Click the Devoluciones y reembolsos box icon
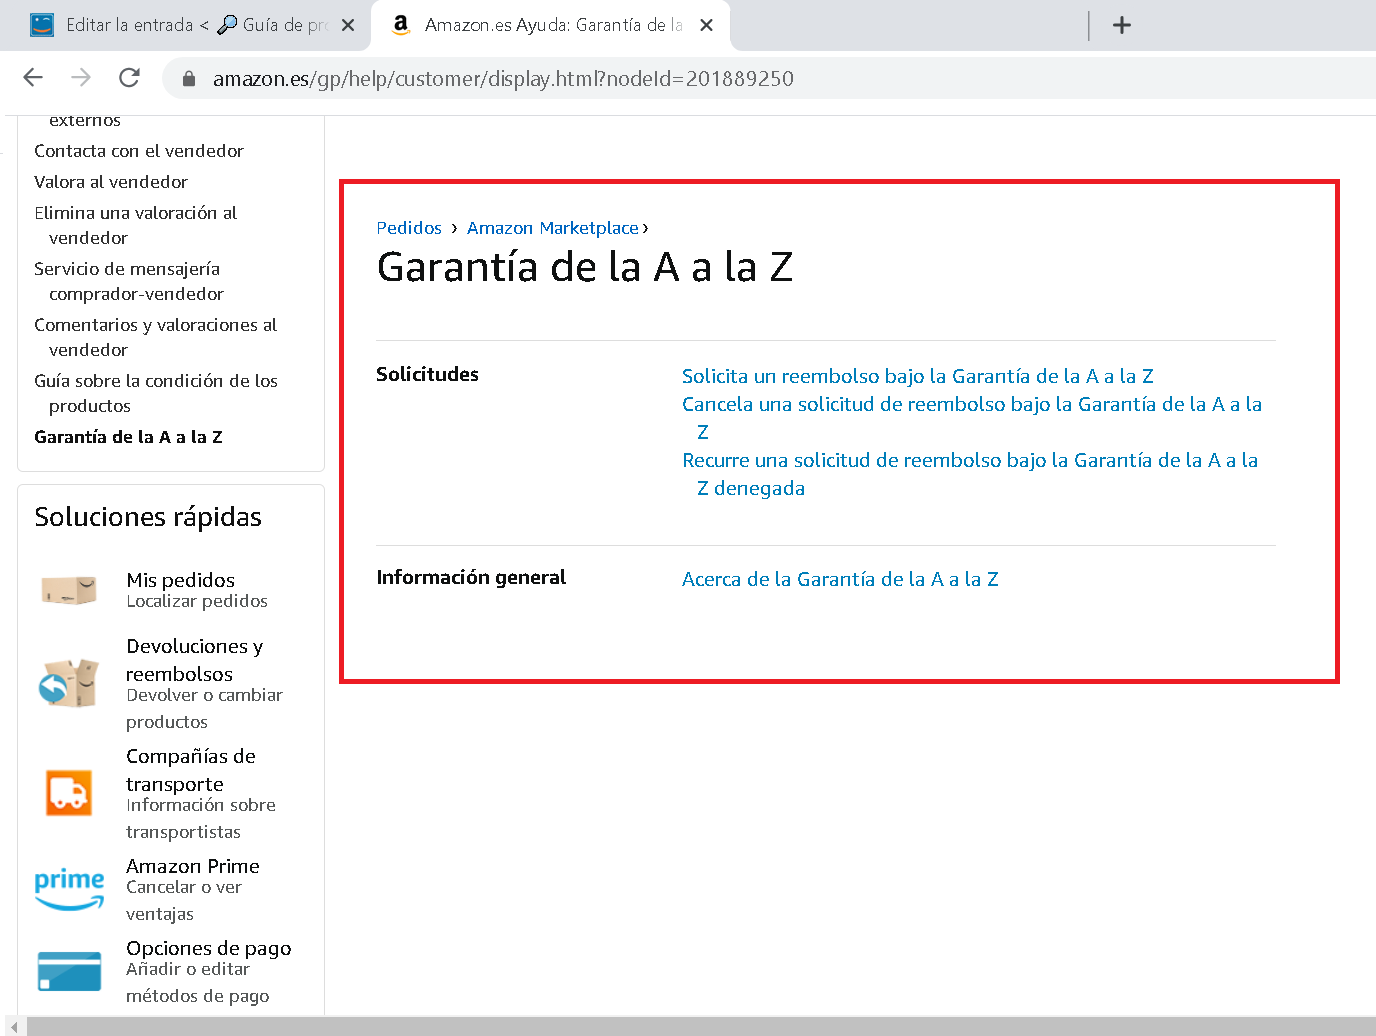This screenshot has height=1036, width=1376. pyautogui.click(x=69, y=683)
